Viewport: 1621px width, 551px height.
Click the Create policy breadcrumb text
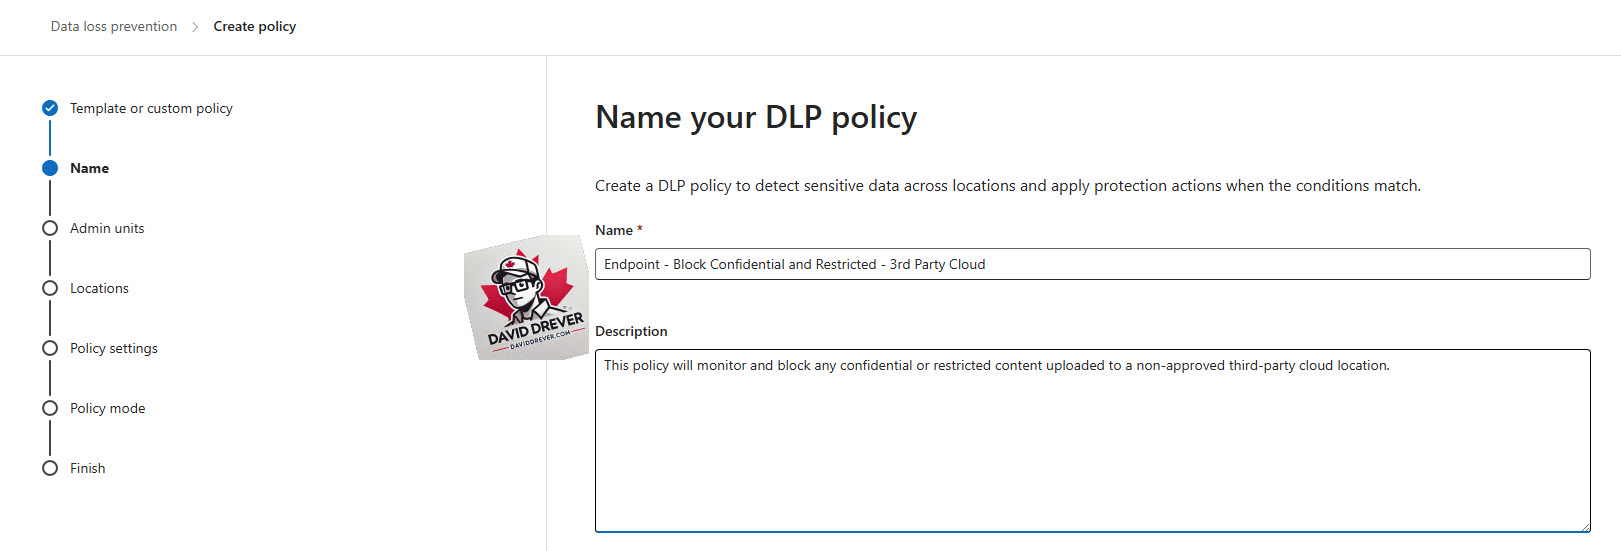(x=255, y=27)
